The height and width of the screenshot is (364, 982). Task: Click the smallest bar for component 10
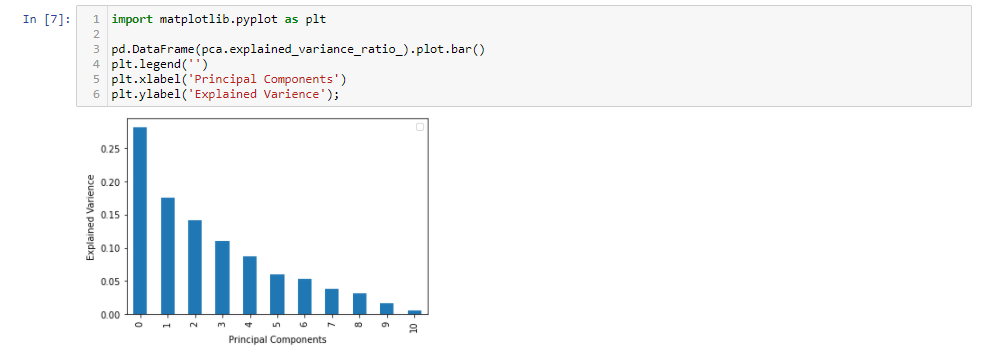[415, 313]
